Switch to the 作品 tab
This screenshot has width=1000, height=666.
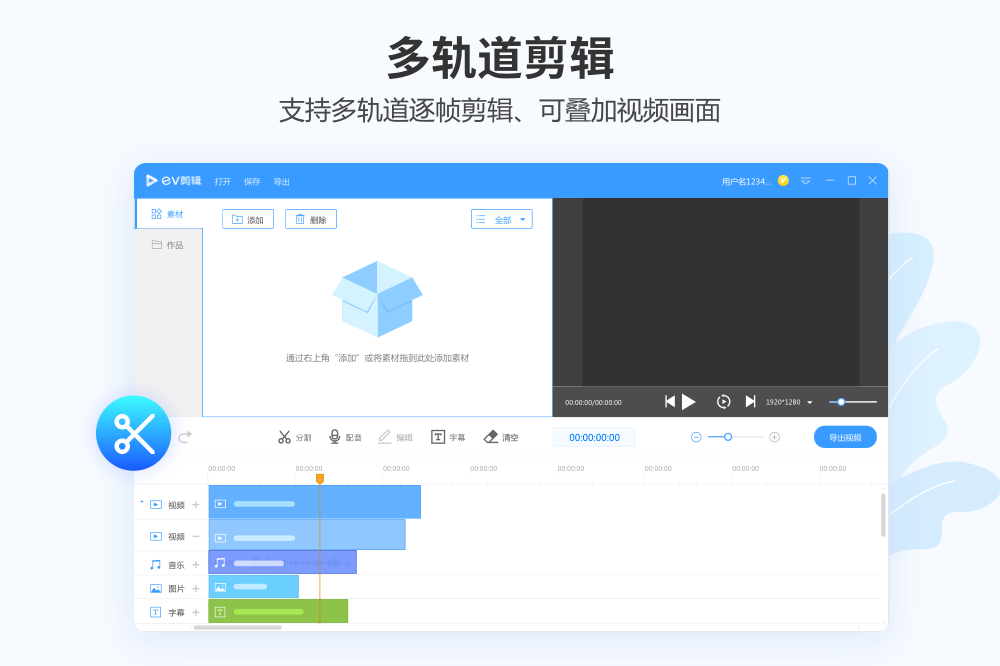click(x=168, y=245)
